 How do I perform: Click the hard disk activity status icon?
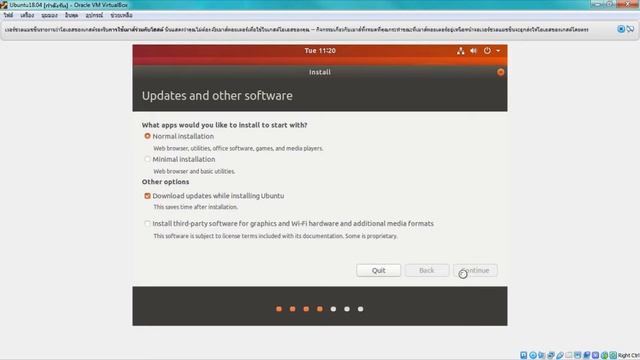click(524, 356)
